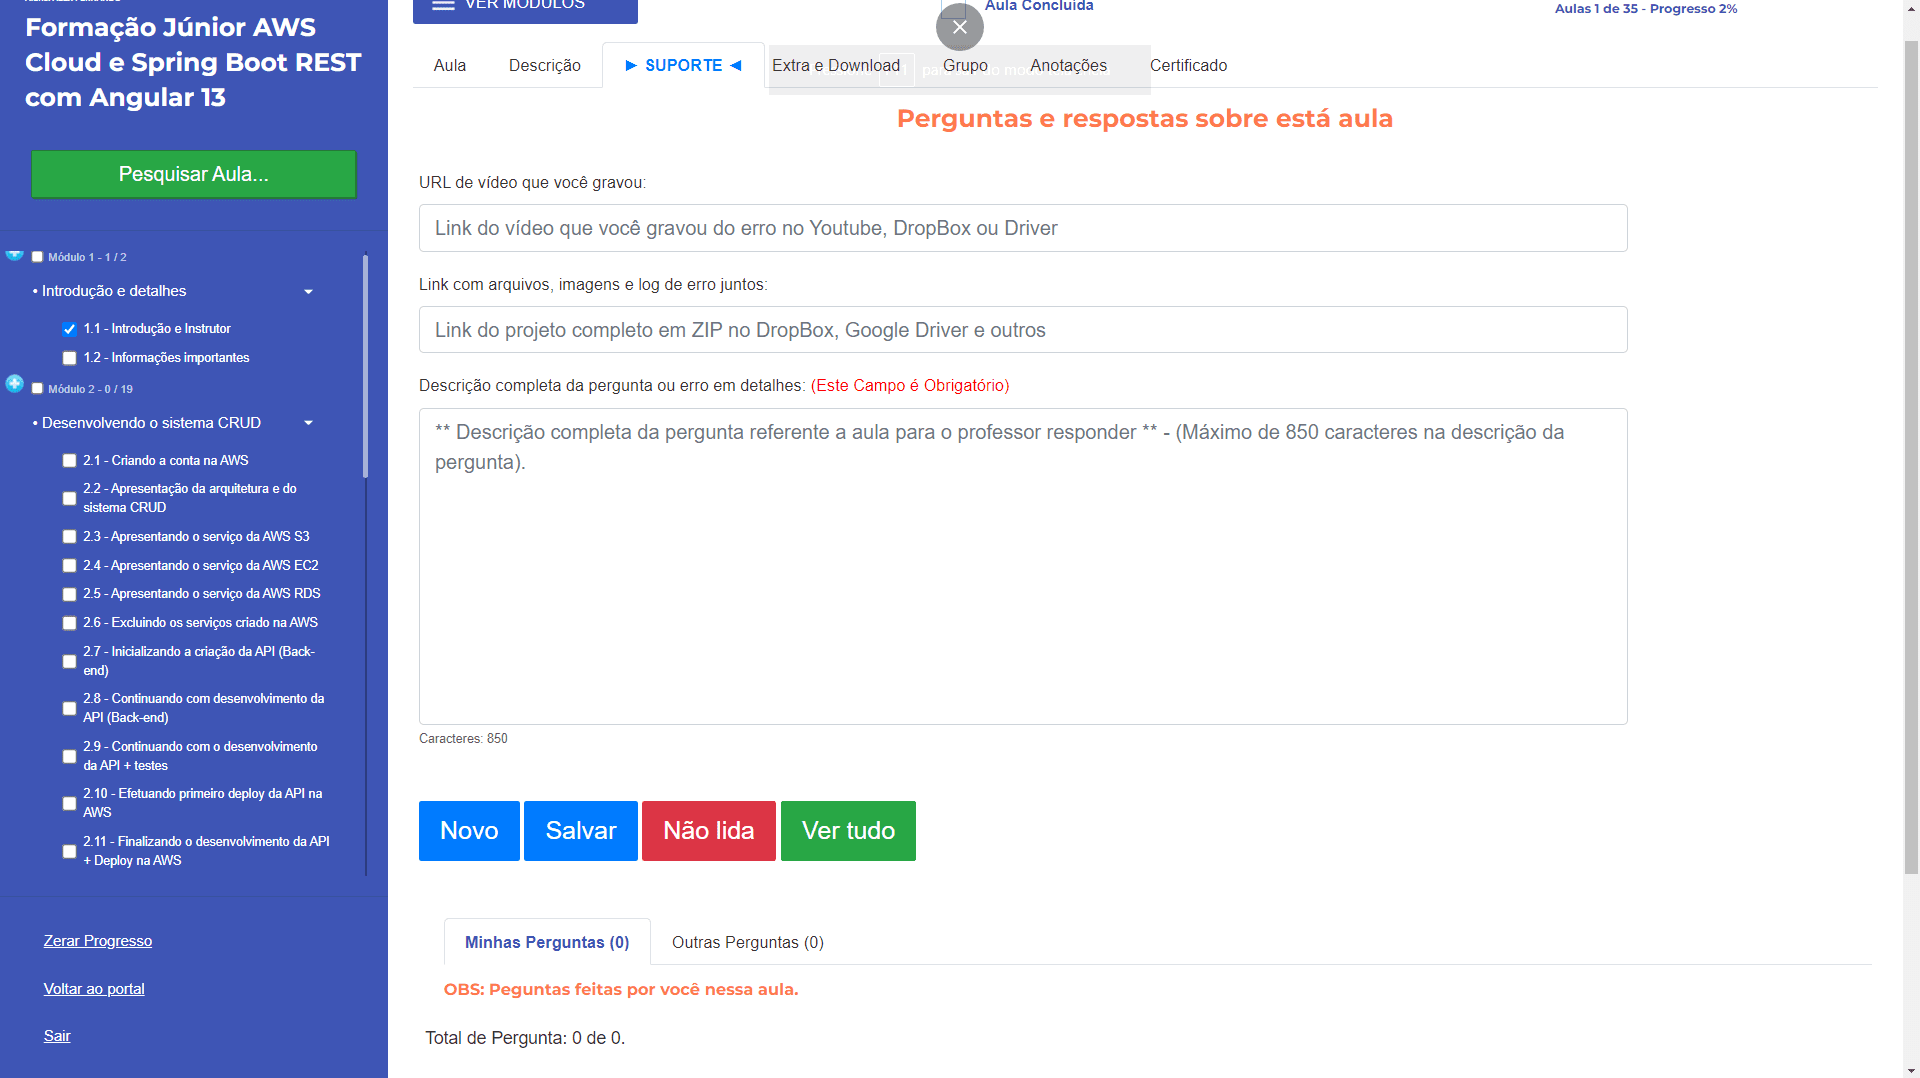Viewport: 1920px width, 1078px height.
Task: Click the icon beside Módulo 1
Action: pyautogui.click(x=14, y=255)
